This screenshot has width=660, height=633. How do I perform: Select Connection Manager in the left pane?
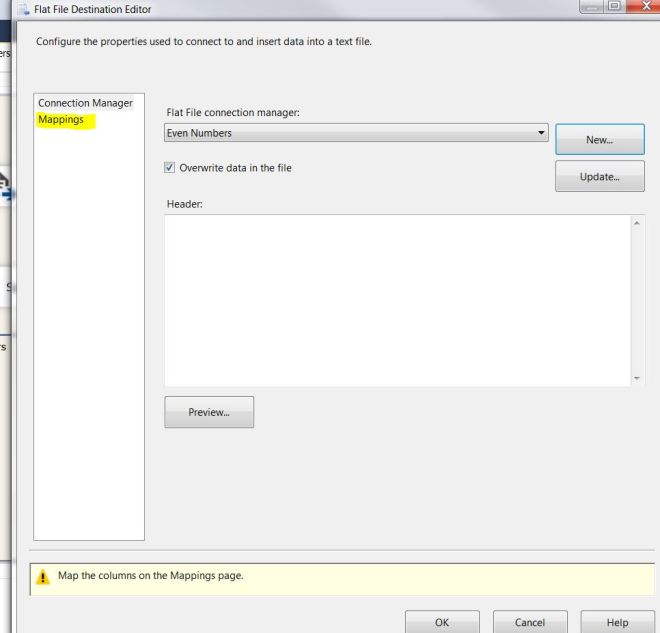click(x=85, y=103)
